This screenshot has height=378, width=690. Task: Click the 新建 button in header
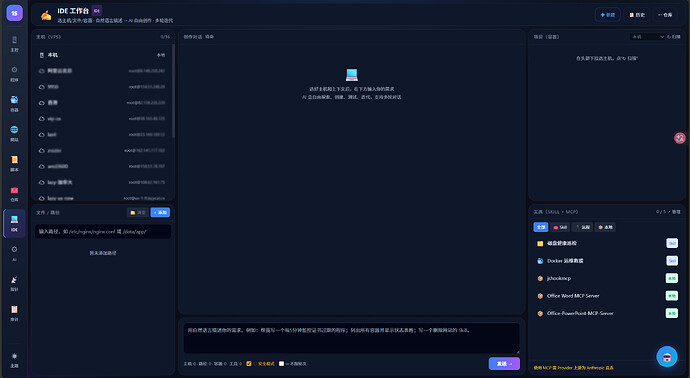[x=608, y=15]
